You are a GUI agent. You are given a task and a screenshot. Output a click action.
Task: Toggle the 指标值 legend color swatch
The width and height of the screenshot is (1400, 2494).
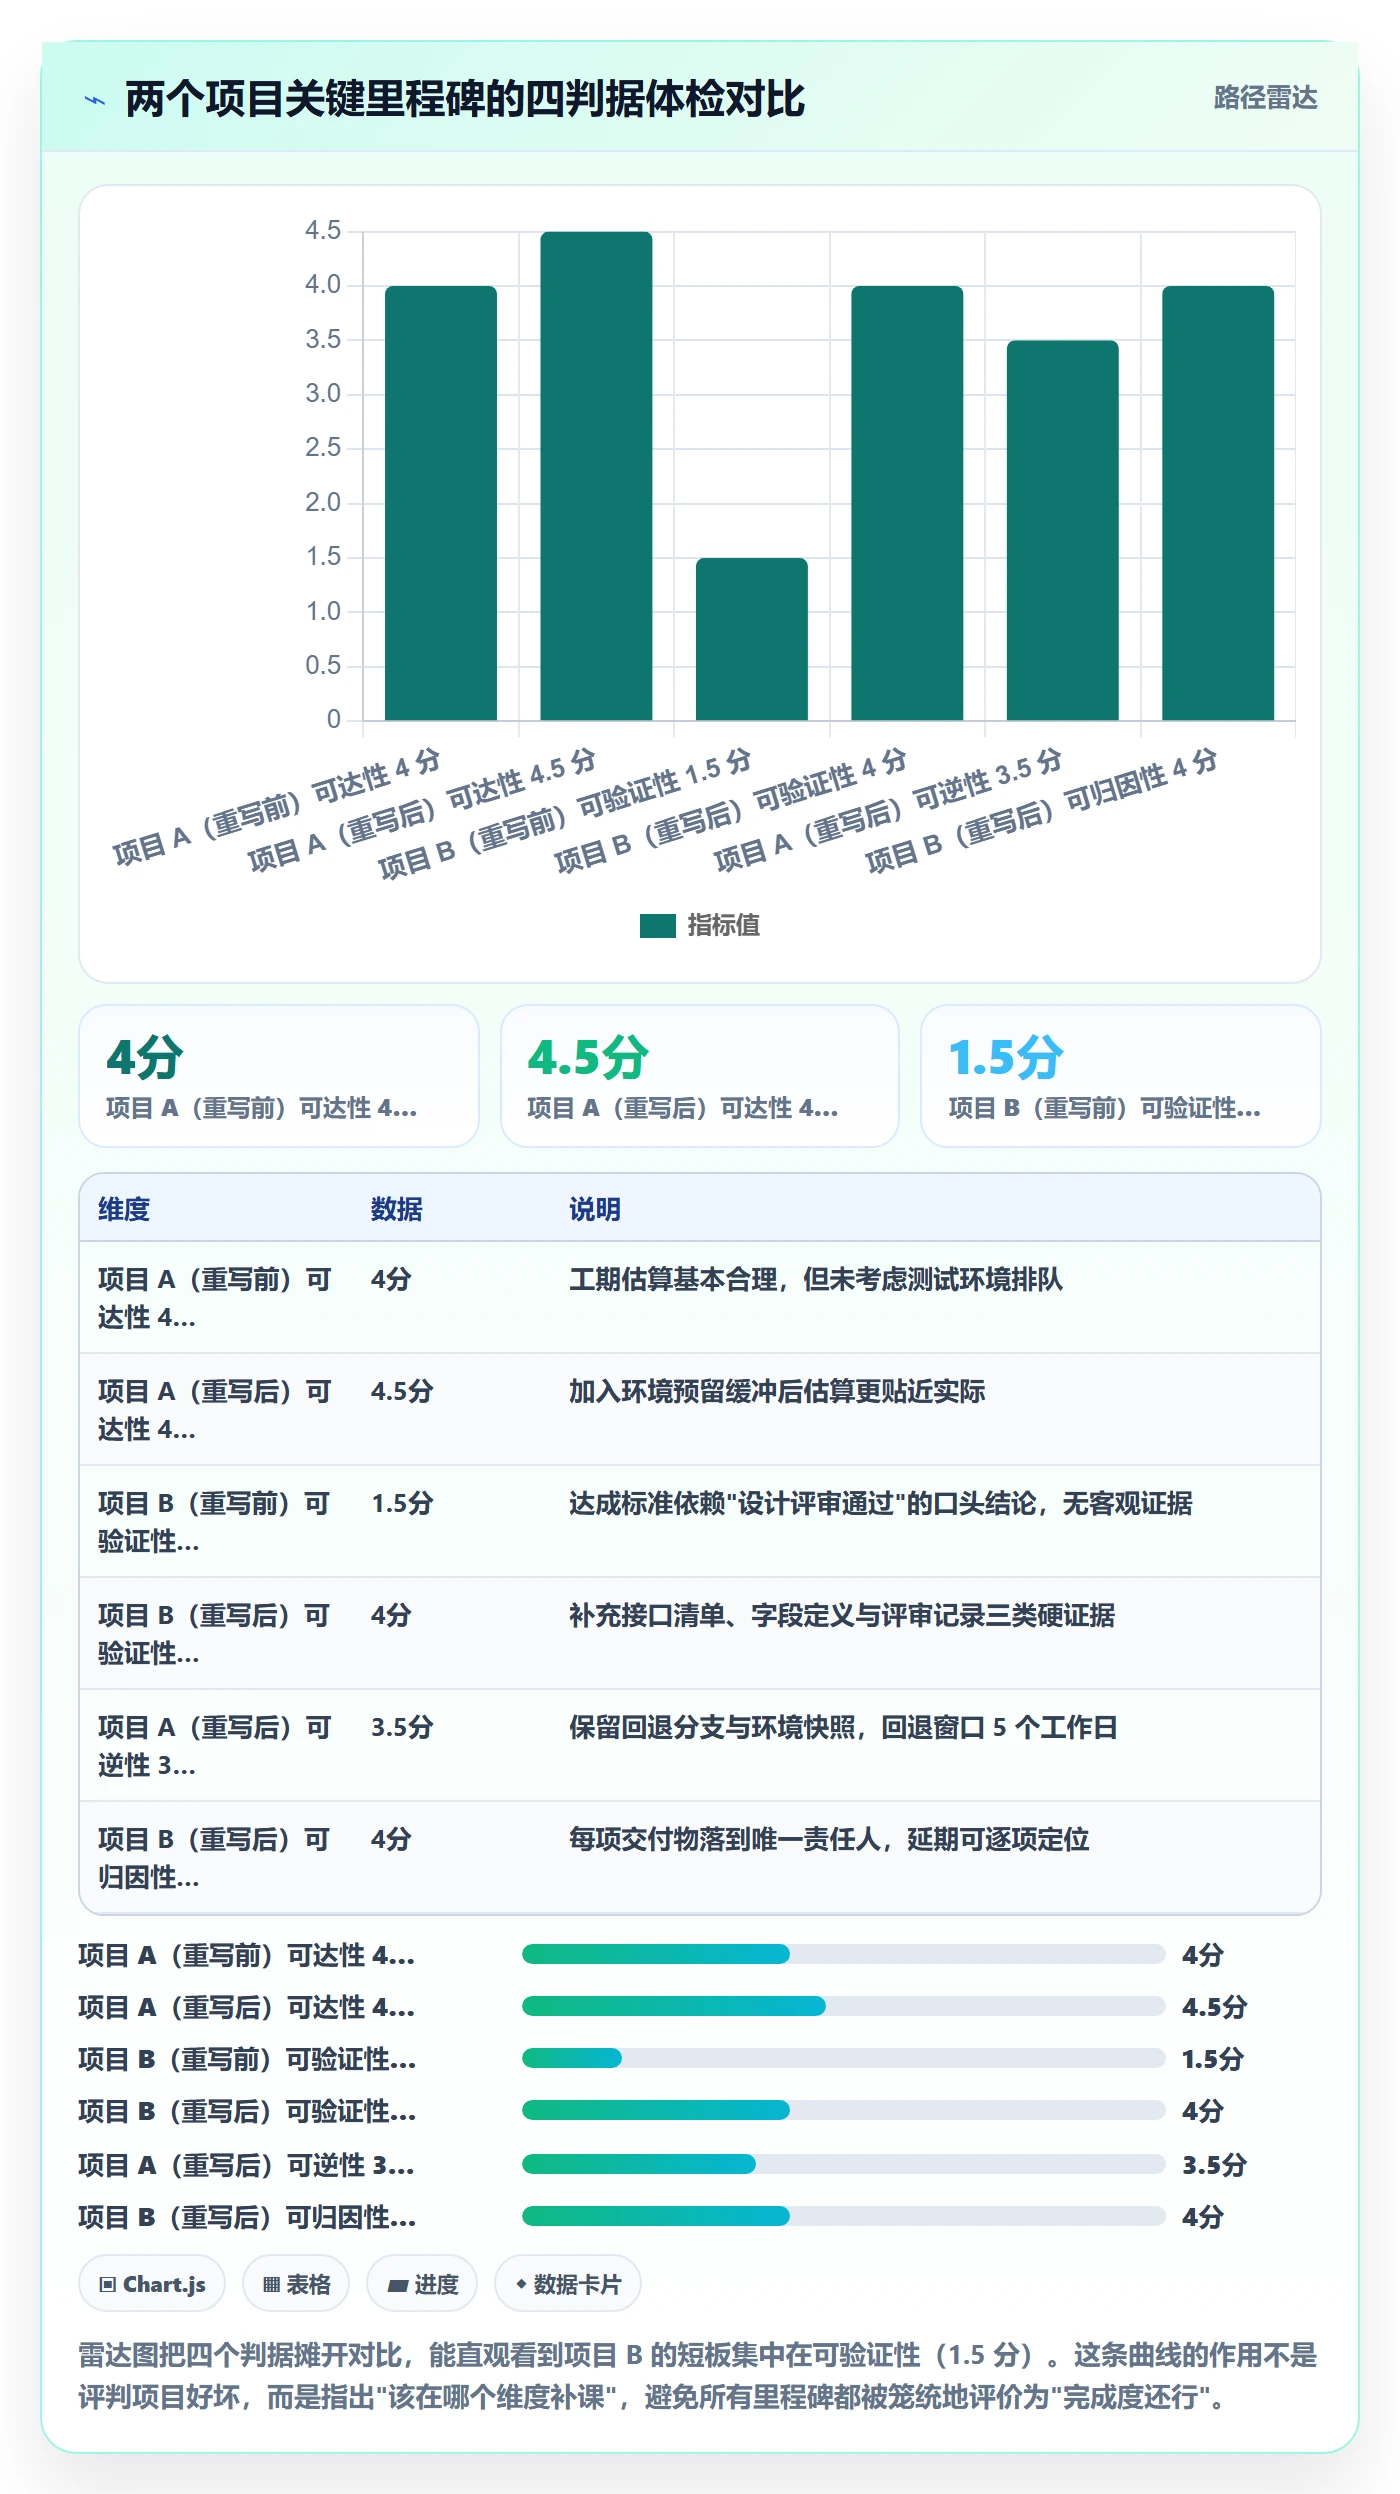[x=657, y=926]
